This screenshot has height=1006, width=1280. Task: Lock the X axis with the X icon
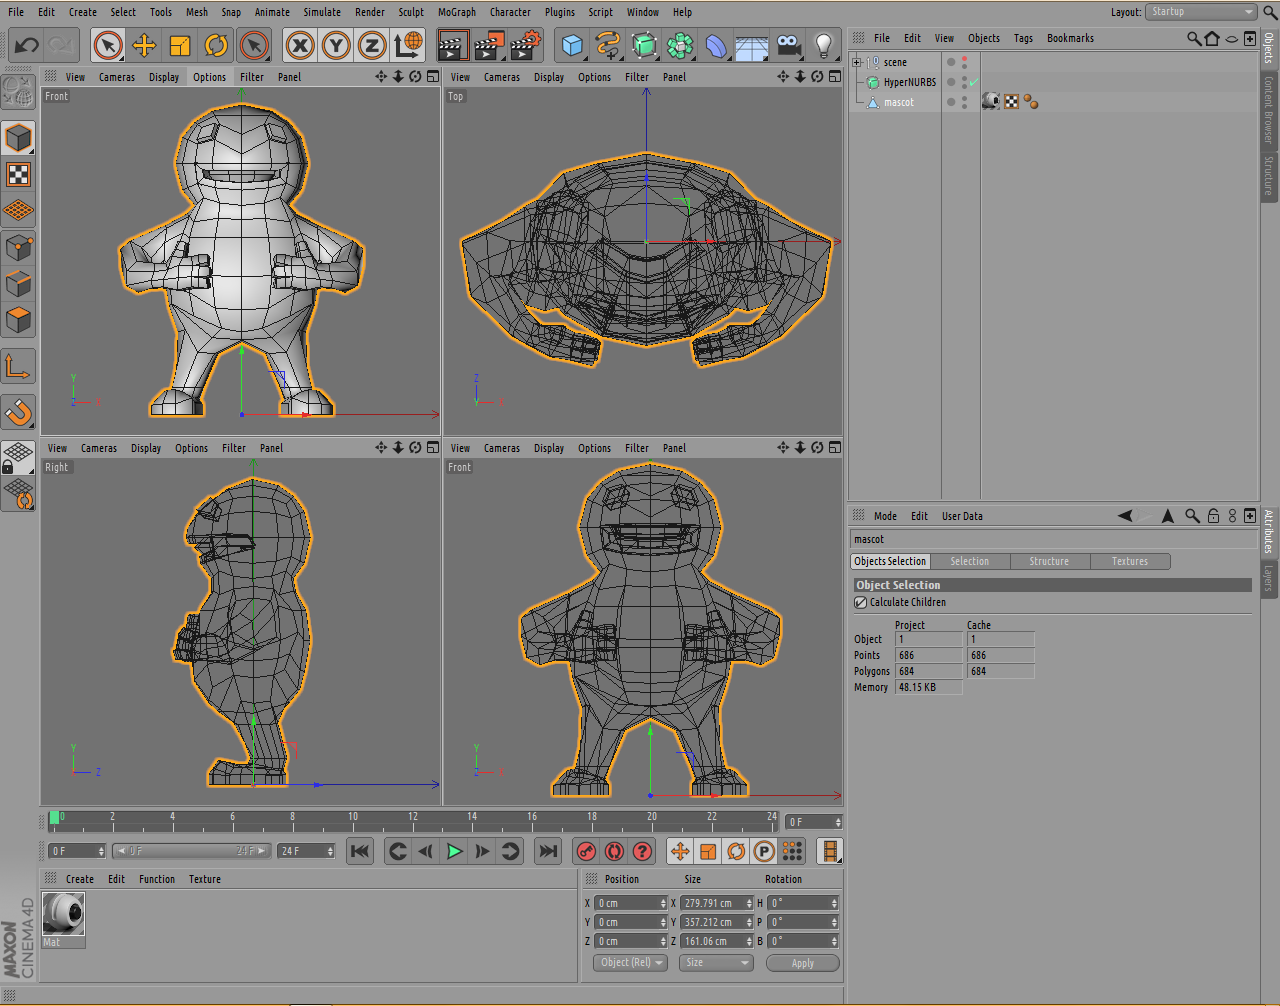299,45
